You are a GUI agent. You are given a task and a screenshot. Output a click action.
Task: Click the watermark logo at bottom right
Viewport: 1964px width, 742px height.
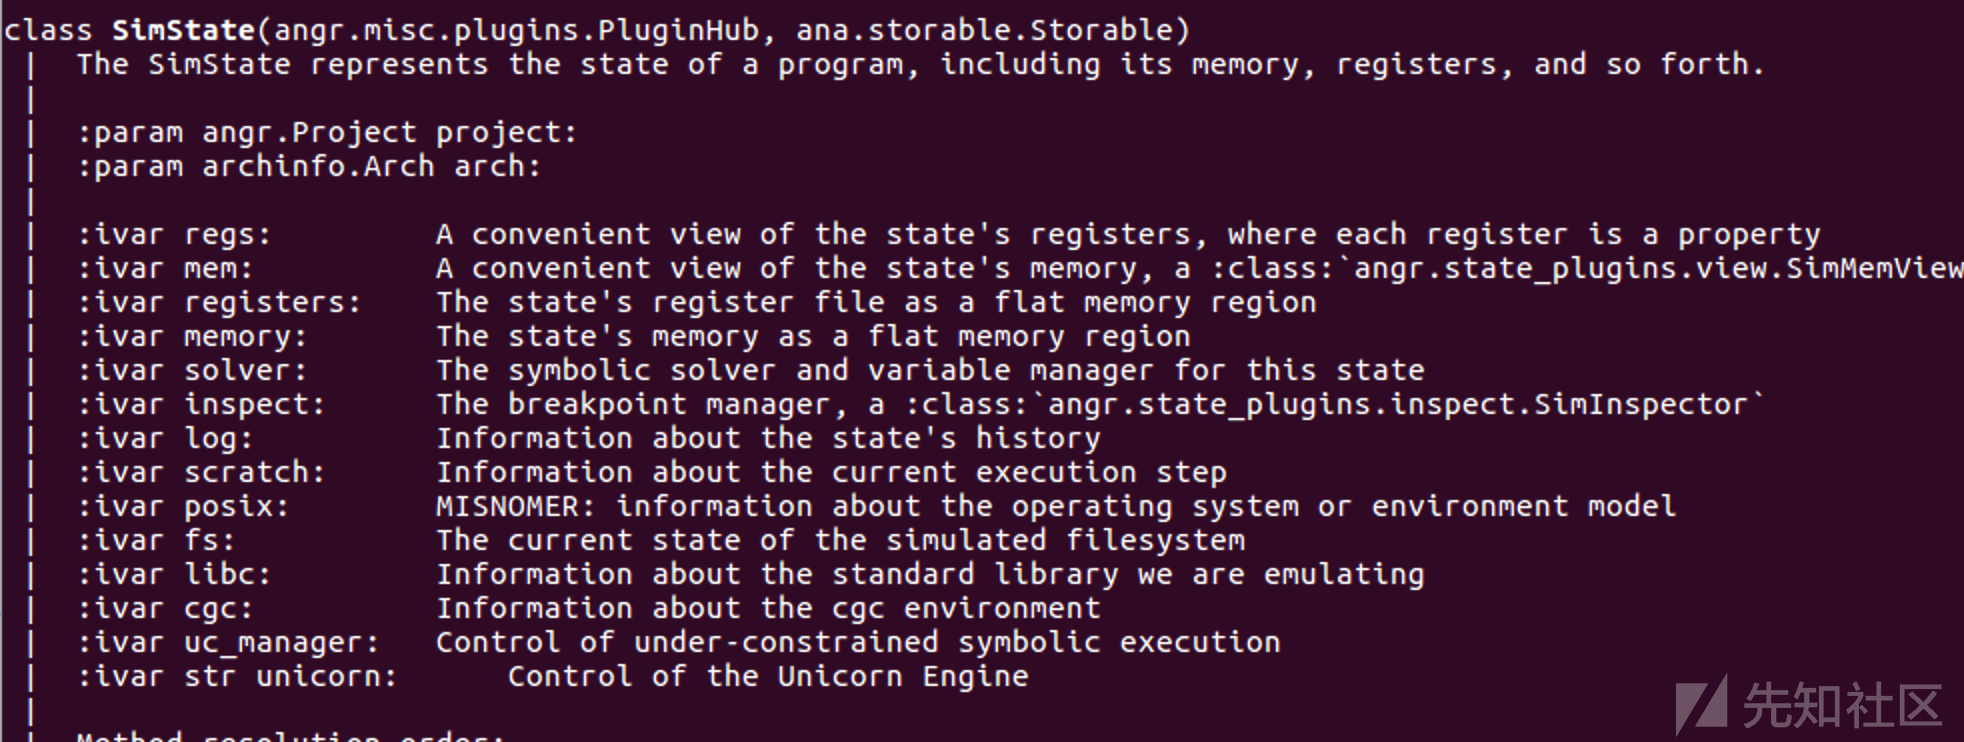(x=1809, y=706)
